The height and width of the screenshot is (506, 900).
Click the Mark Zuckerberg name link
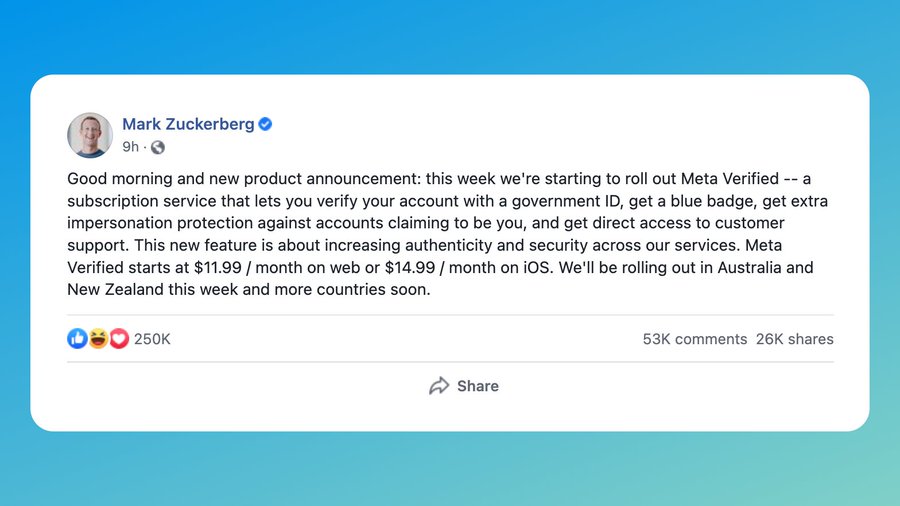click(x=188, y=124)
